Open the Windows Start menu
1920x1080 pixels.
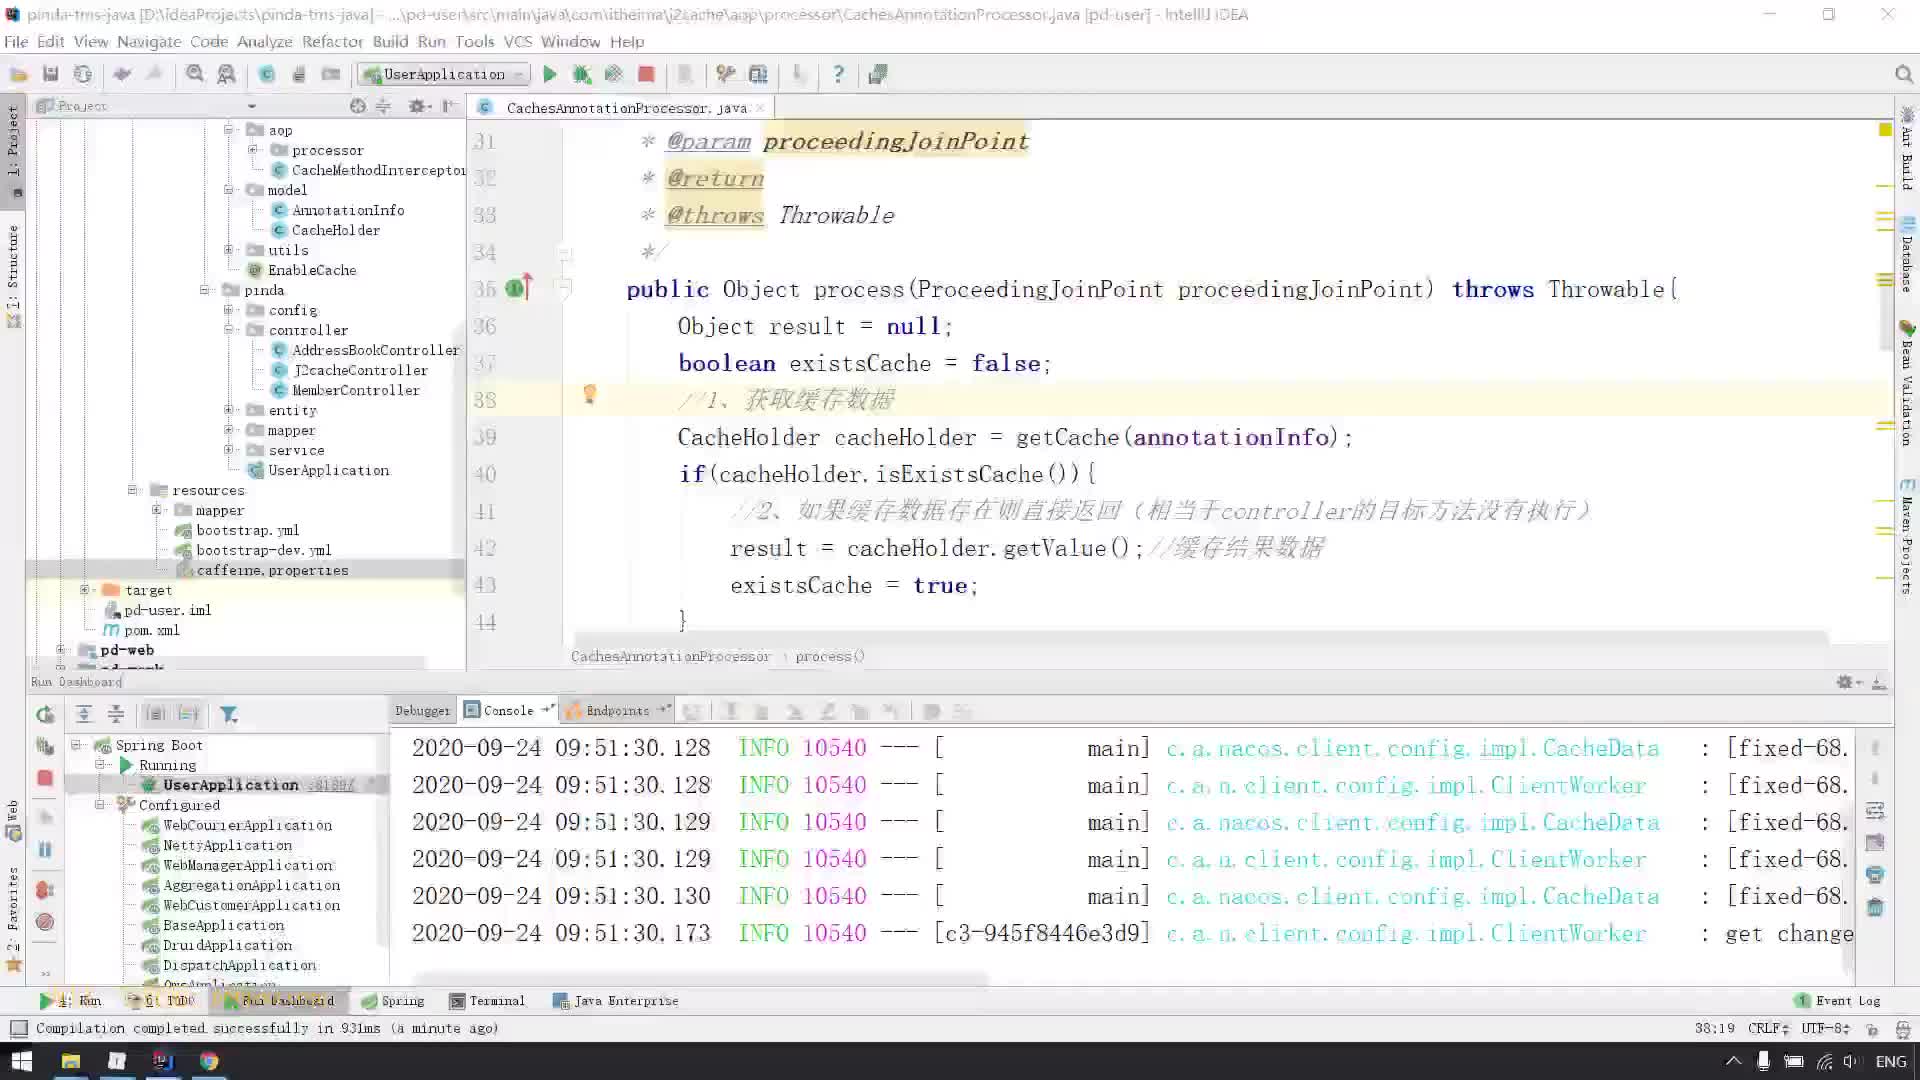point(22,1061)
